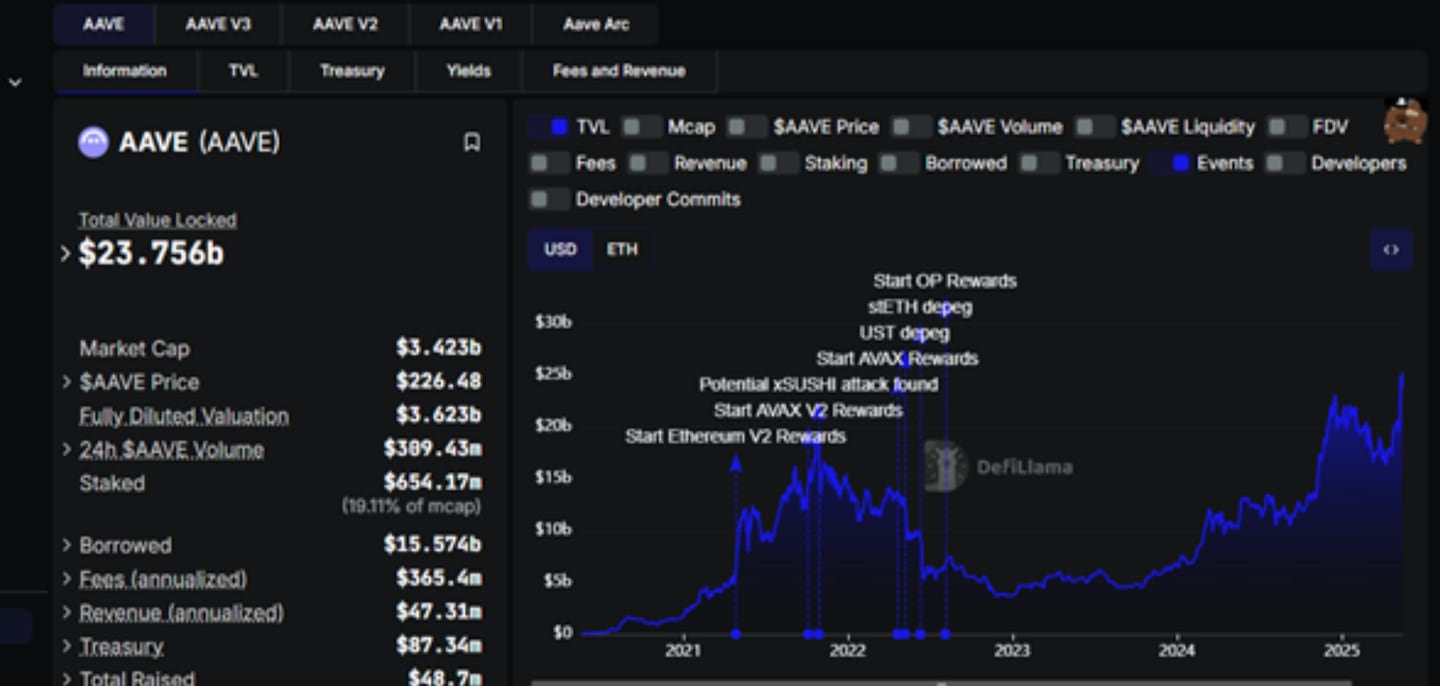This screenshot has height=686, width=1440.
Task: Switch to the Aave Arc tab
Action: (596, 25)
